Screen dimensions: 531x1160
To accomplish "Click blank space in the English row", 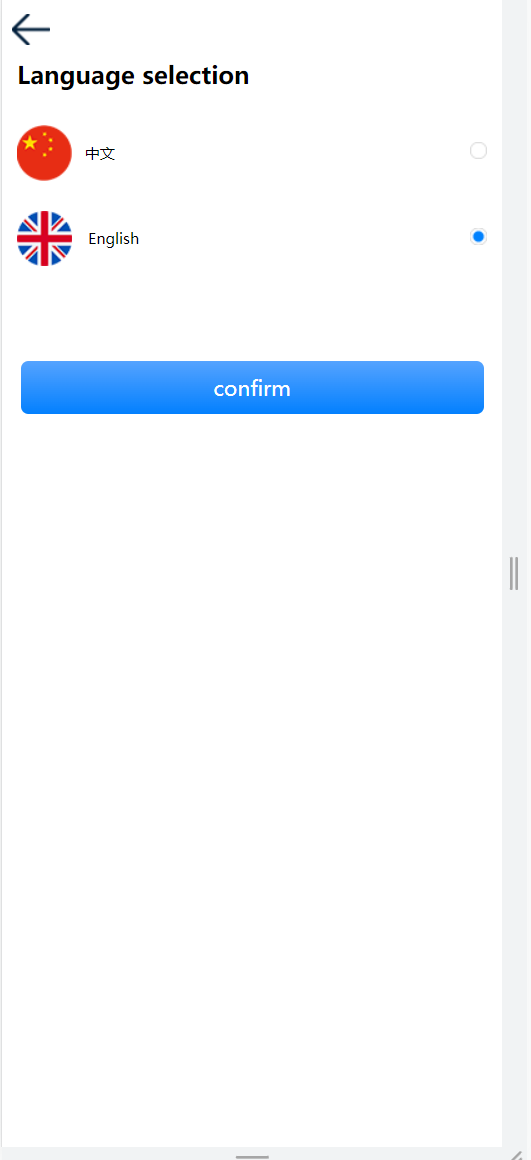I will tap(303, 238).
